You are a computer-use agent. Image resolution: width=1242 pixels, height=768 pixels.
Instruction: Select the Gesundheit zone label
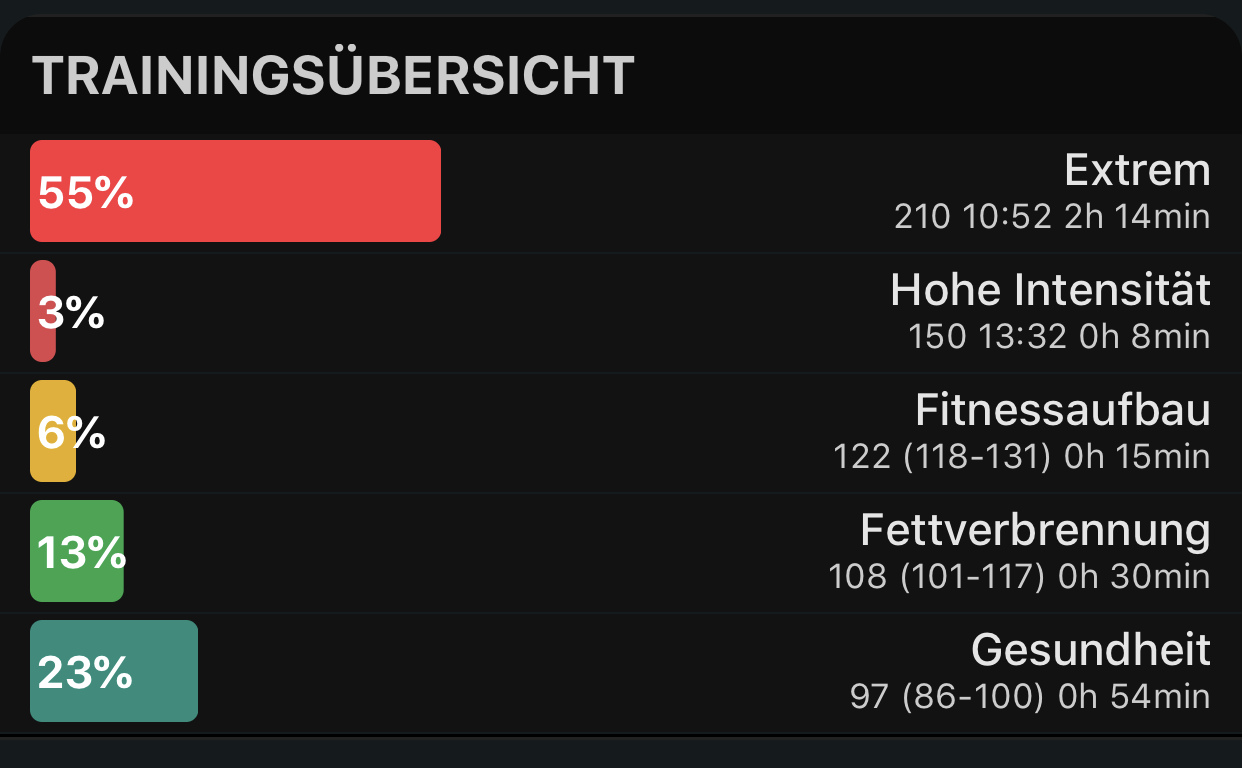(1089, 650)
